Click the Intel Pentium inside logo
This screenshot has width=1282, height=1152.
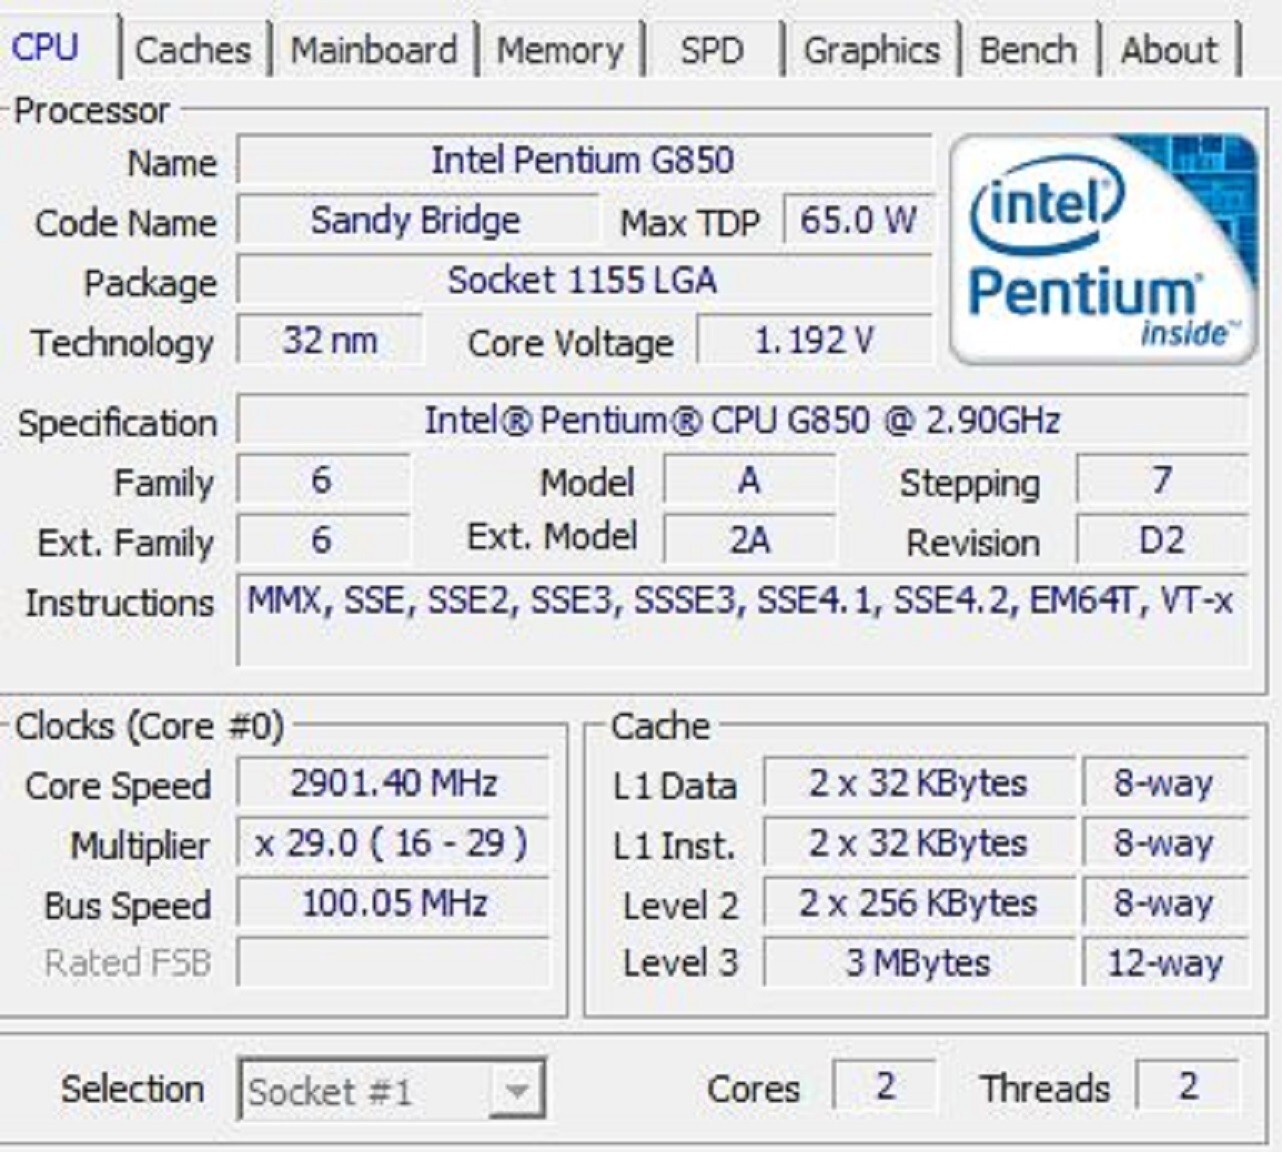pyautogui.click(x=1103, y=249)
